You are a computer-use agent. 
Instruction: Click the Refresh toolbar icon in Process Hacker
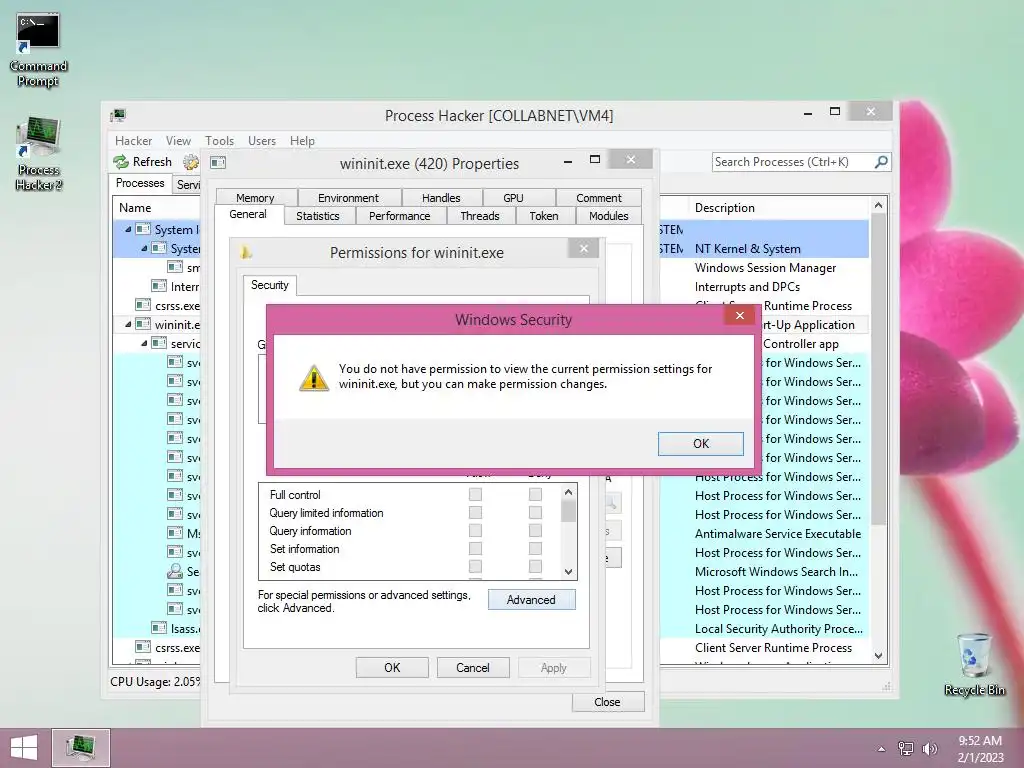point(121,161)
